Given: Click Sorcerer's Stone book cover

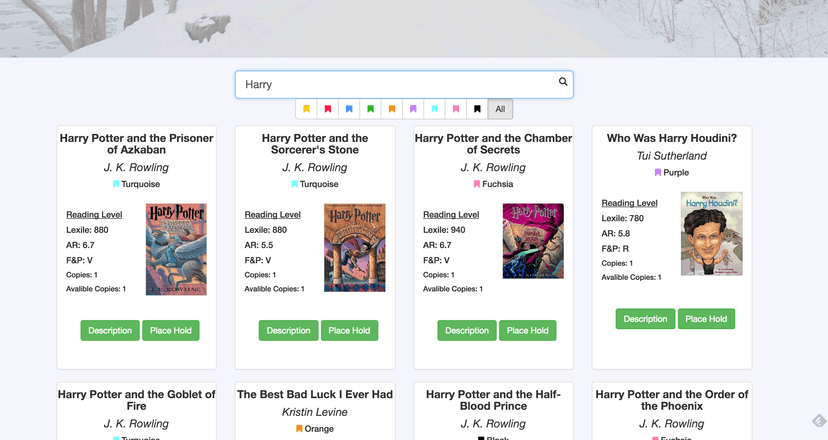Looking at the screenshot, I should pyautogui.click(x=355, y=248).
